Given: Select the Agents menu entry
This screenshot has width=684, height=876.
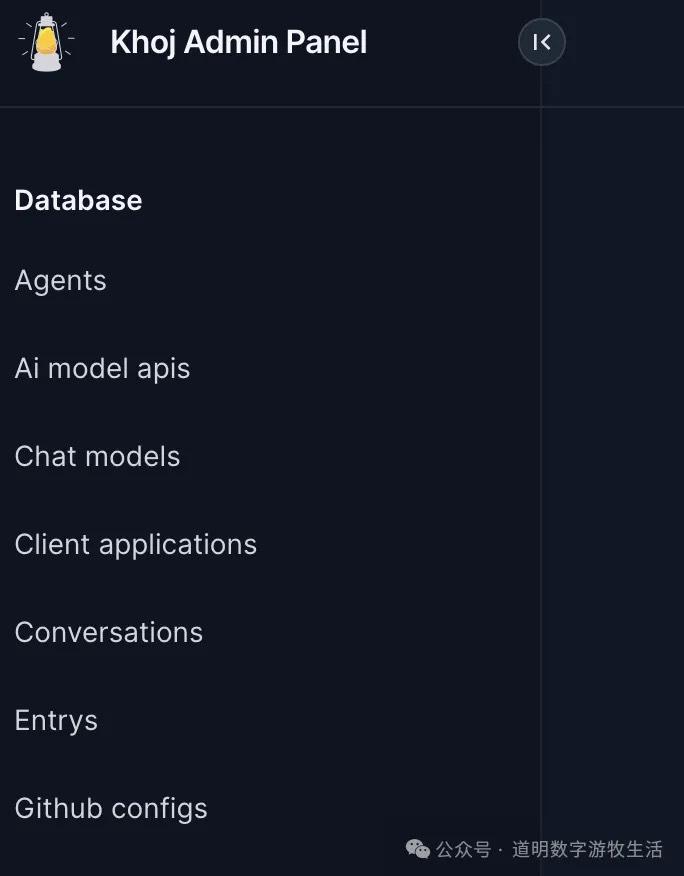Looking at the screenshot, I should [x=60, y=281].
